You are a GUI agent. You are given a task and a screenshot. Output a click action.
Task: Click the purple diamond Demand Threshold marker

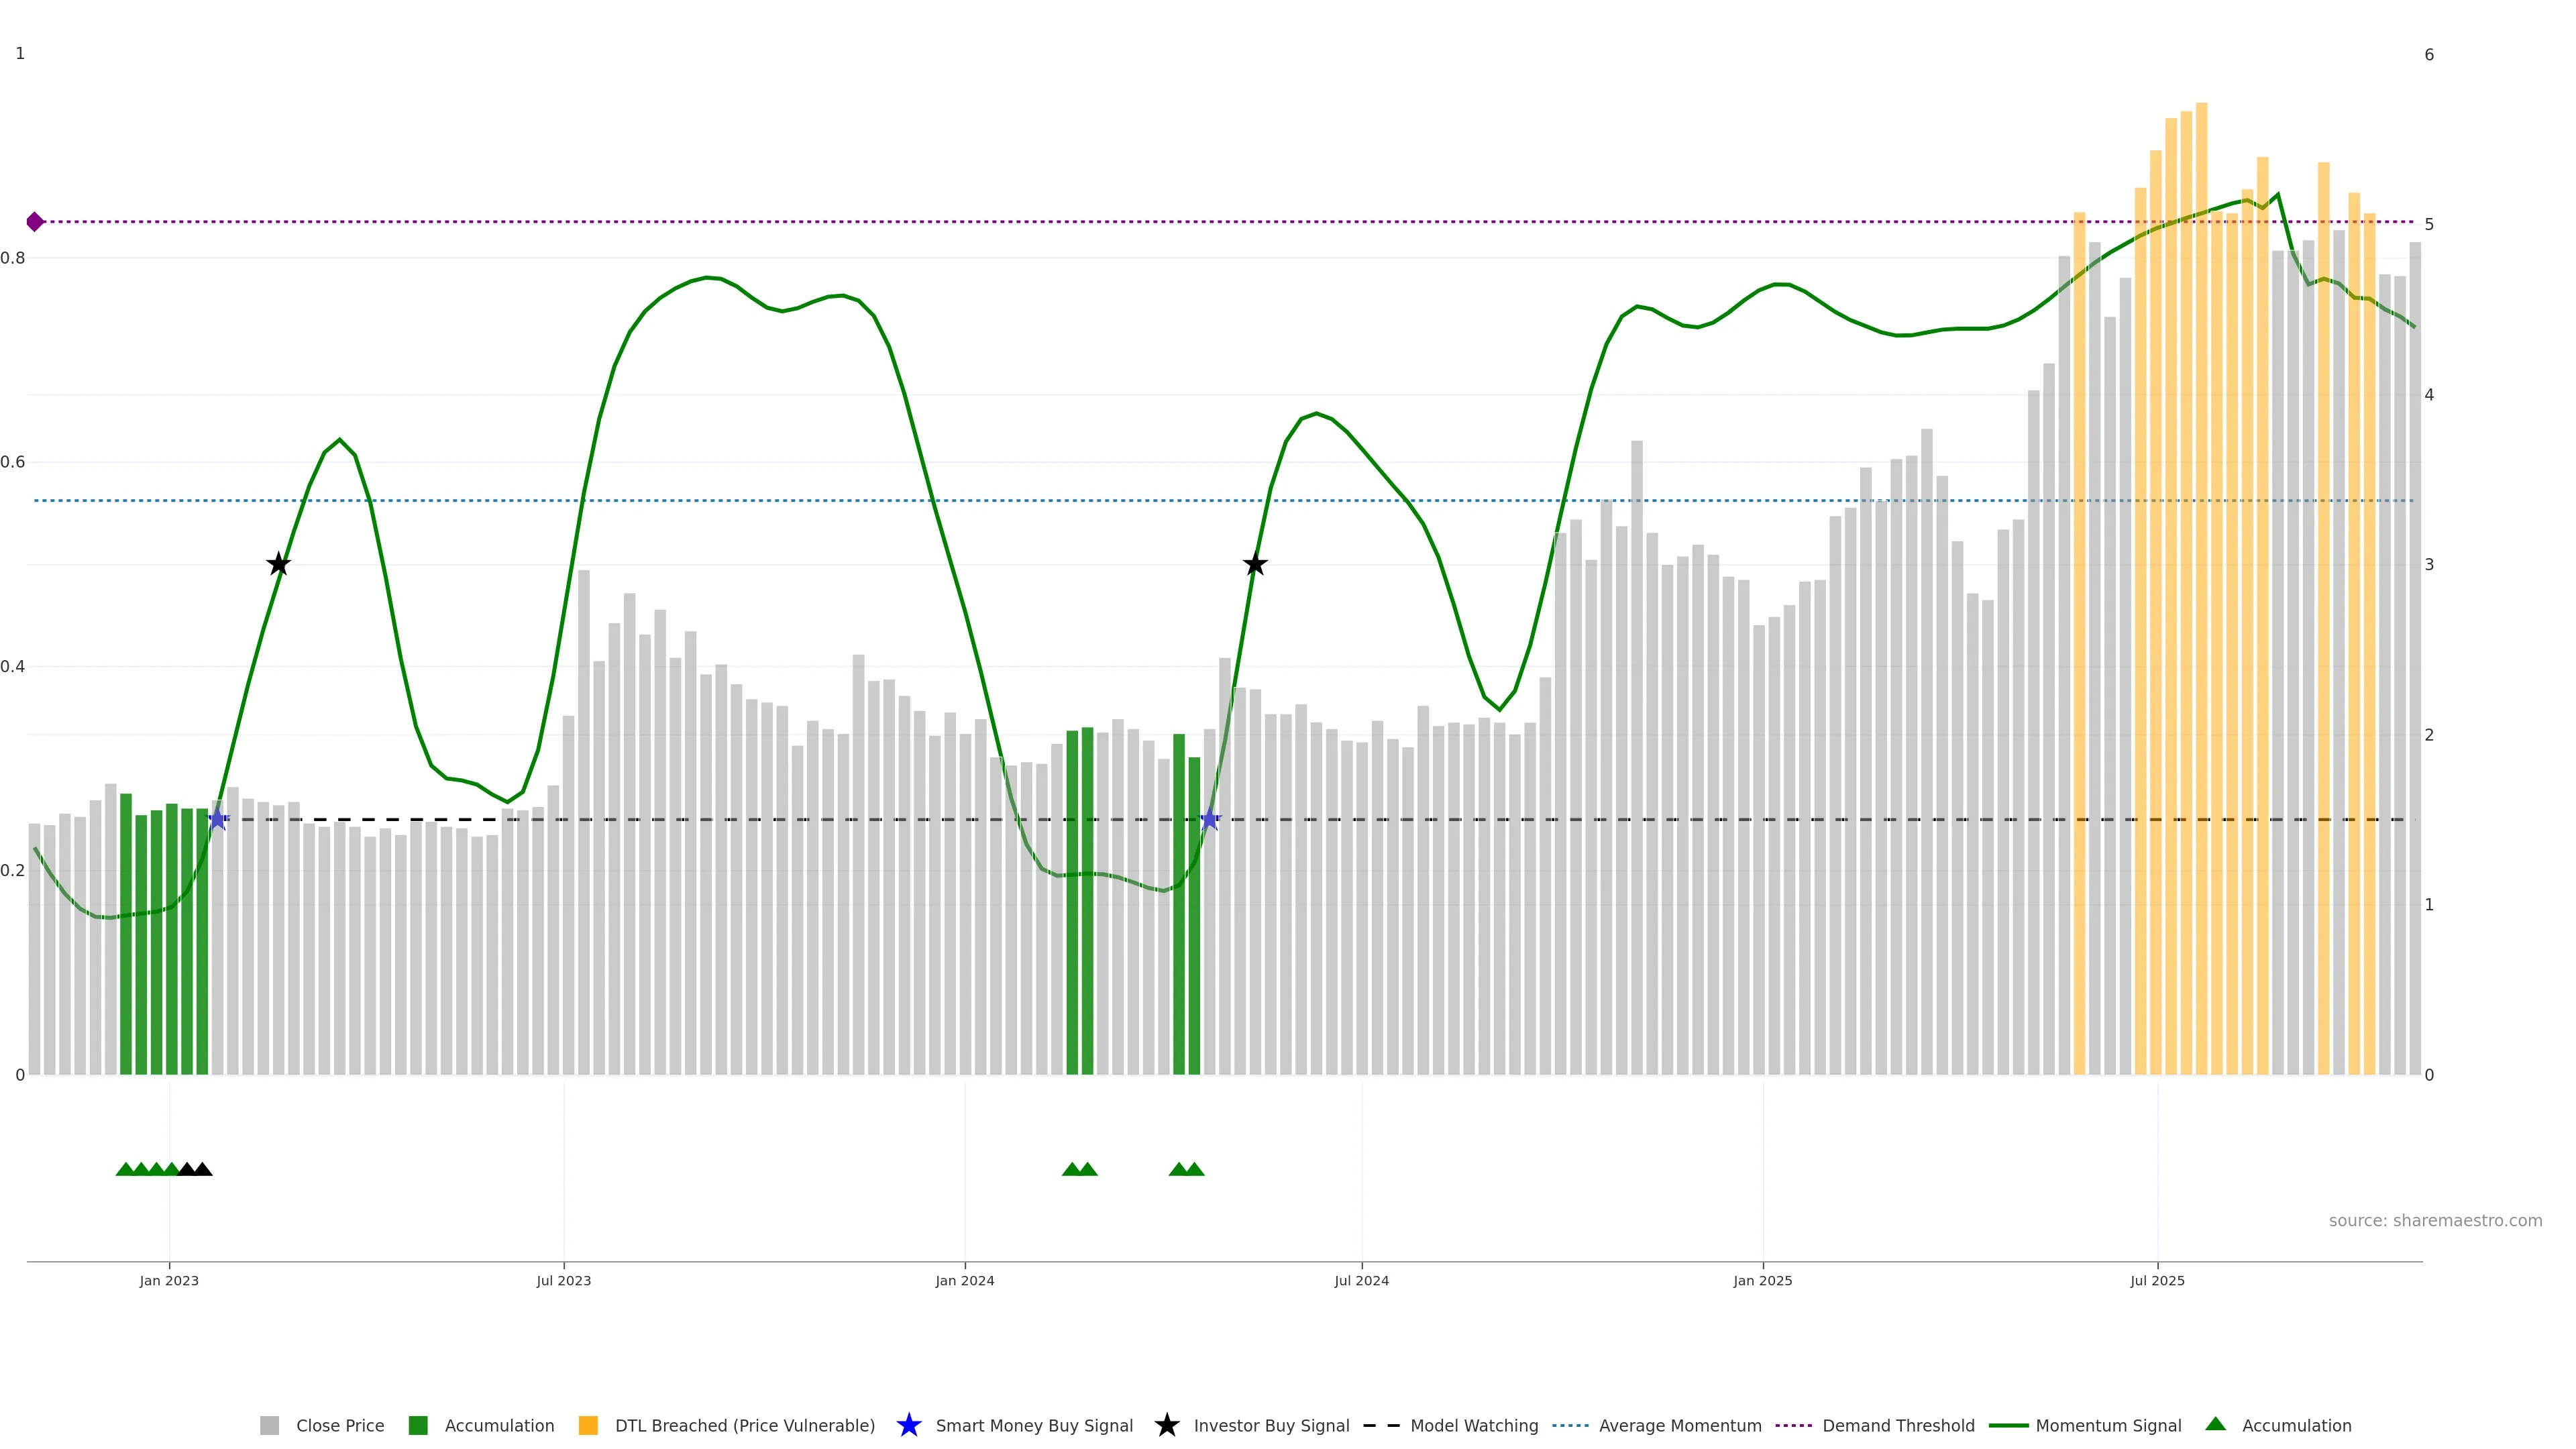pyautogui.click(x=35, y=222)
